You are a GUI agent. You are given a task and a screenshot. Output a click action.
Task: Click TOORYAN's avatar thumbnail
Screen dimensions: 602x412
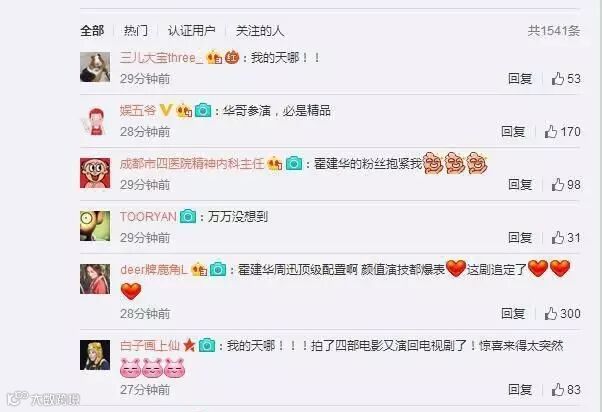pyautogui.click(x=95, y=226)
